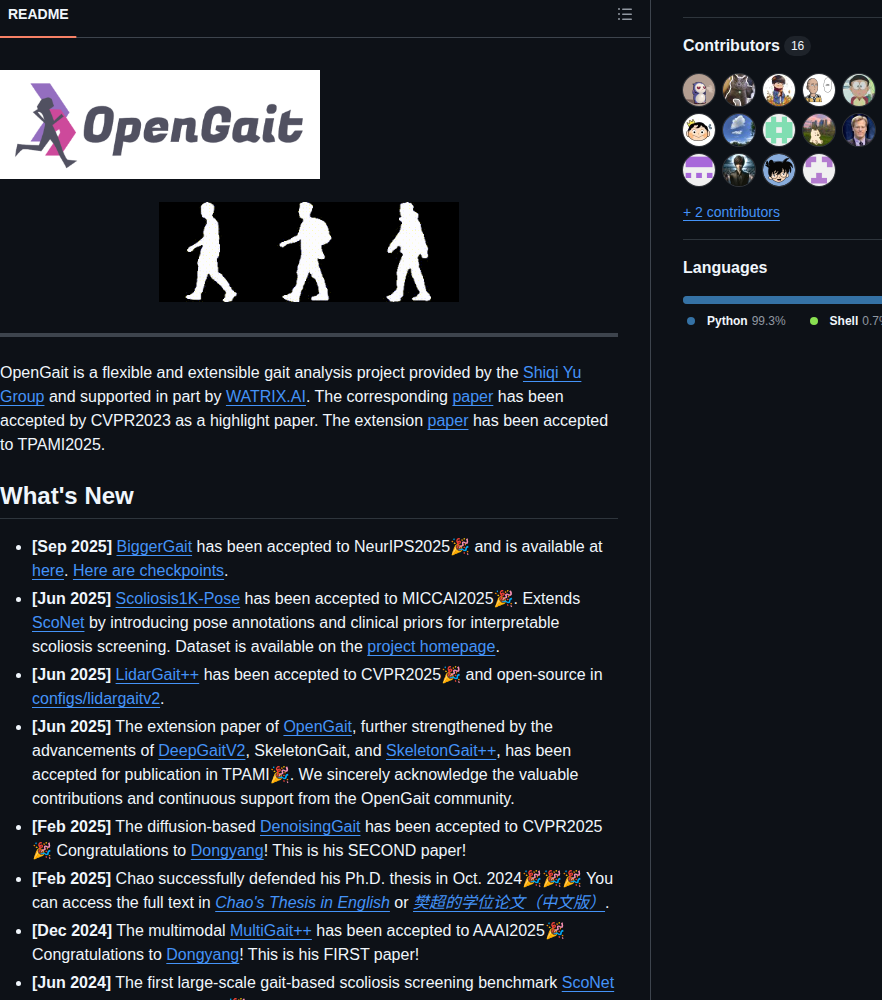Viewport: 882px width, 1000px height.
Task: Click the What's New heading
Action: (x=67, y=496)
